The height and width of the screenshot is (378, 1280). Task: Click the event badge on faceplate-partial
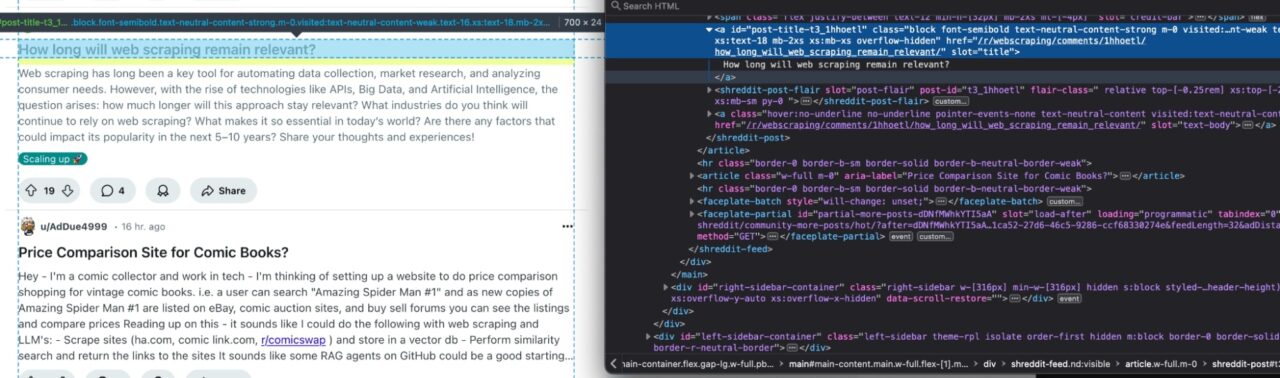pyautogui.click(x=901, y=237)
